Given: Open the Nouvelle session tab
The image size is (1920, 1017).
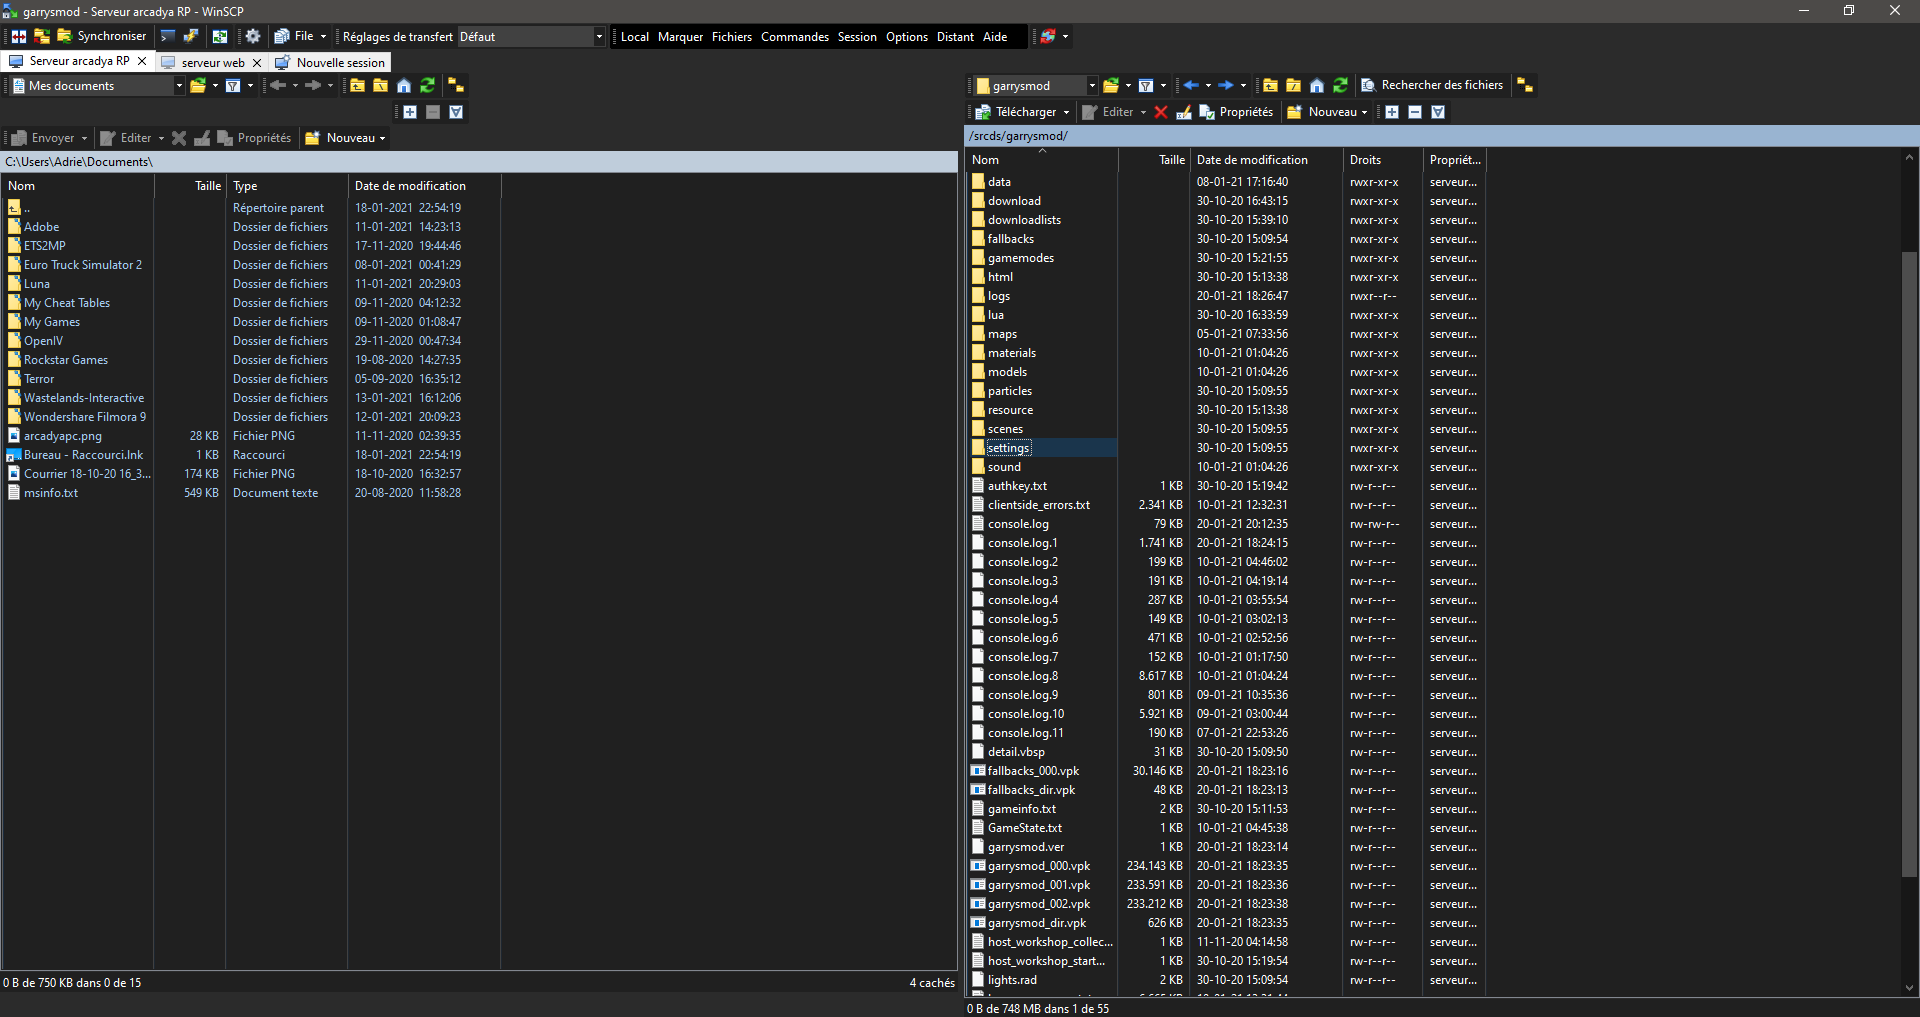Looking at the screenshot, I should [331, 62].
